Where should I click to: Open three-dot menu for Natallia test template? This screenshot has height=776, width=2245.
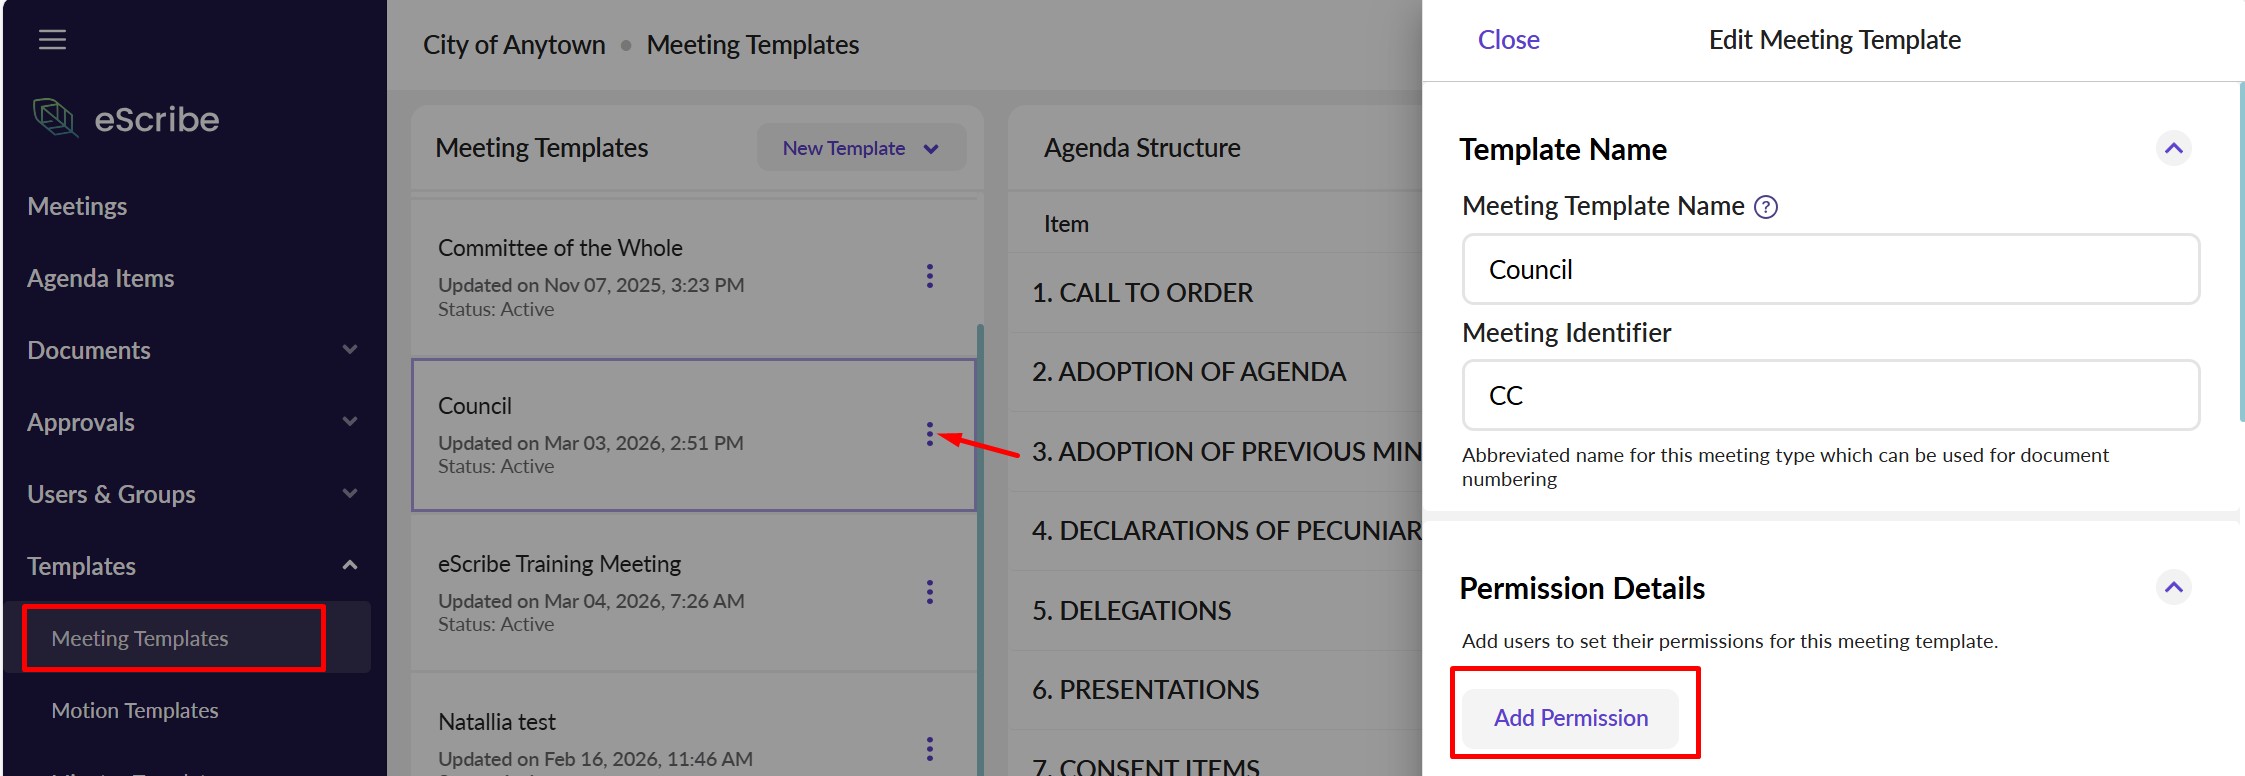coord(929,749)
